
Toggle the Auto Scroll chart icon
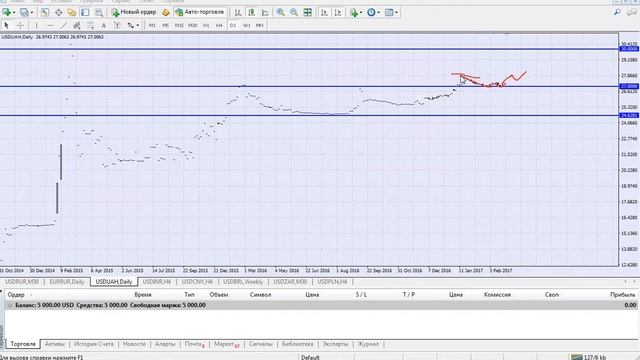[324, 13]
